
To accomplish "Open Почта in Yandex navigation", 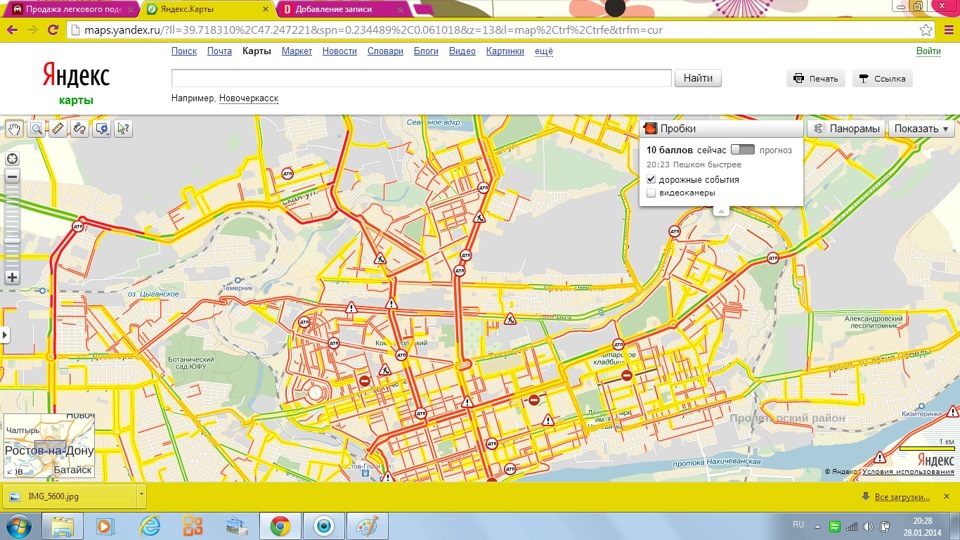I will [x=219, y=51].
